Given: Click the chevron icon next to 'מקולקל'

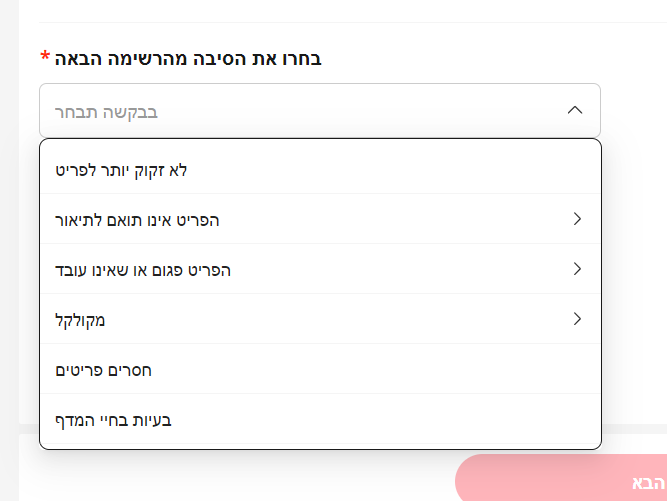Looking at the screenshot, I should [x=577, y=319].
